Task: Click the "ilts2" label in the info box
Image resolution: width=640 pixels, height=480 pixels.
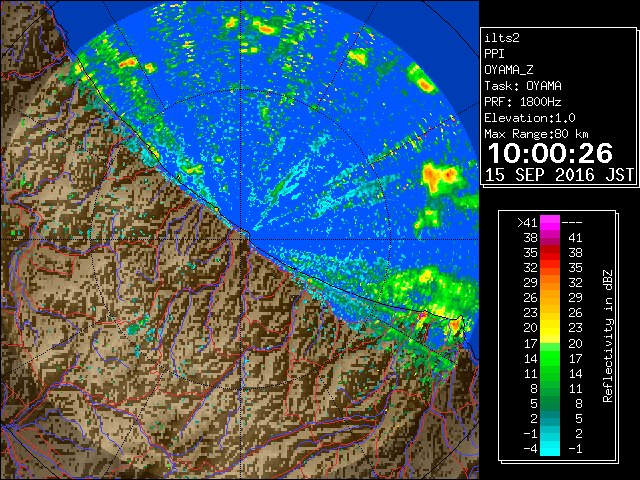Action: pyautogui.click(x=502, y=38)
